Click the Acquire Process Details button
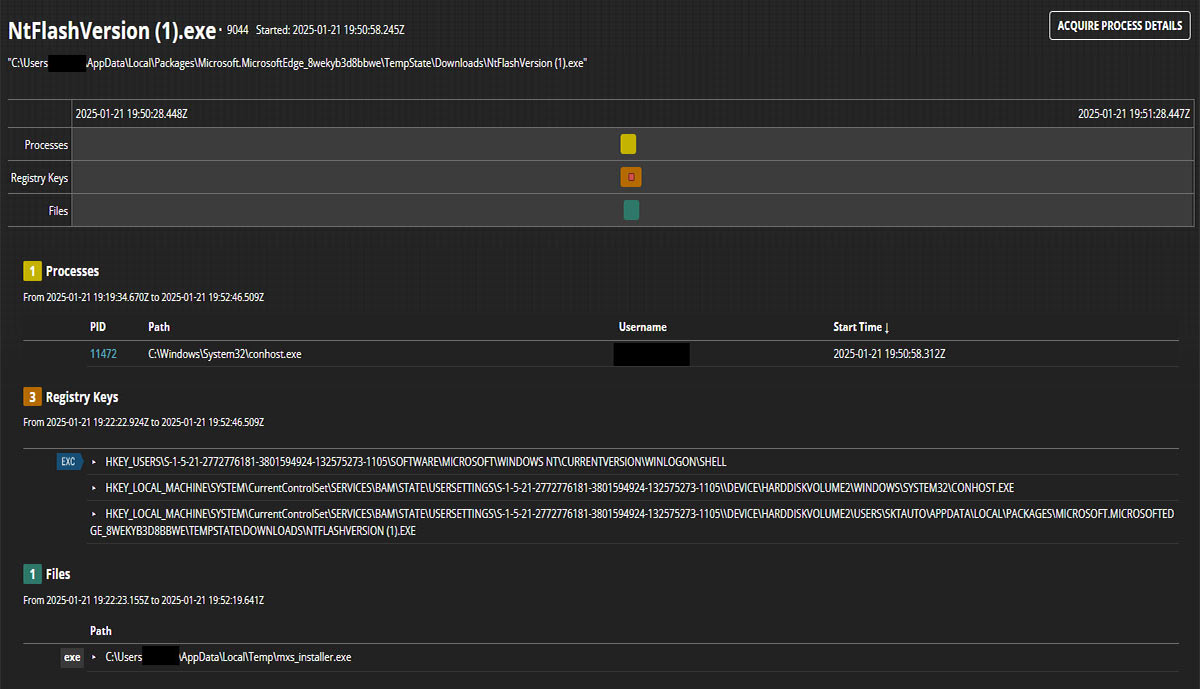The image size is (1200, 689). coord(1119,26)
